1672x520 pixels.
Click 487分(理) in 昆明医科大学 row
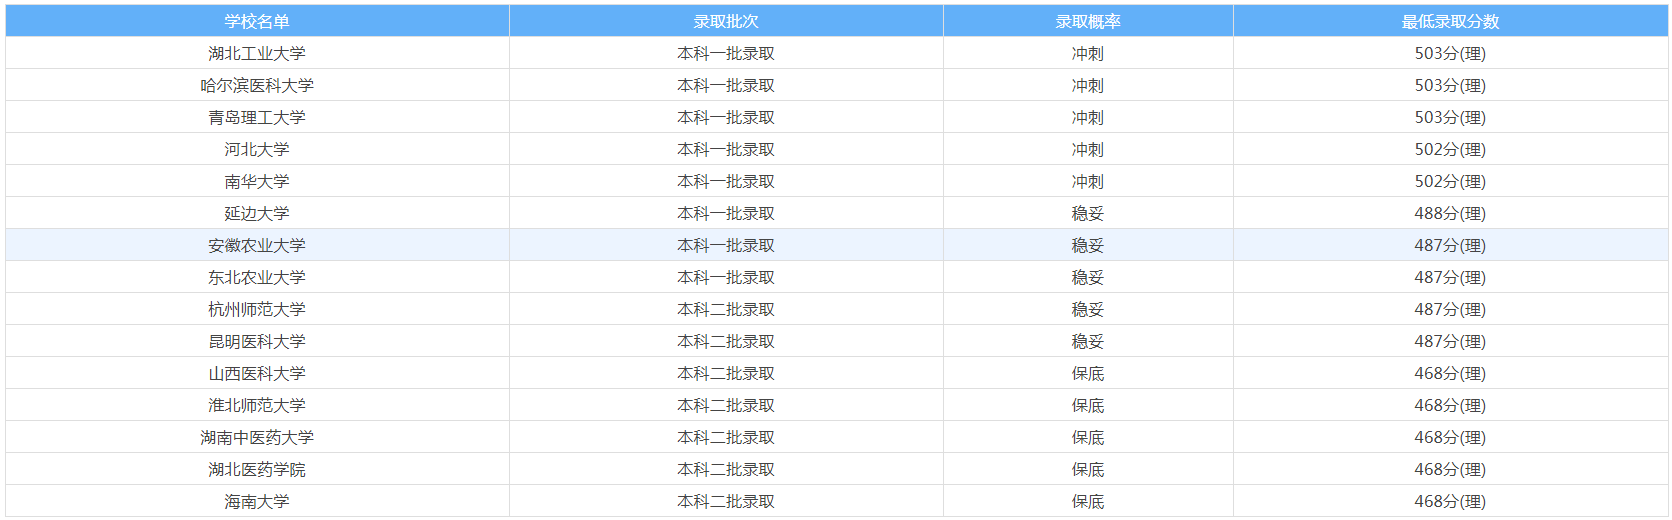point(1450,341)
